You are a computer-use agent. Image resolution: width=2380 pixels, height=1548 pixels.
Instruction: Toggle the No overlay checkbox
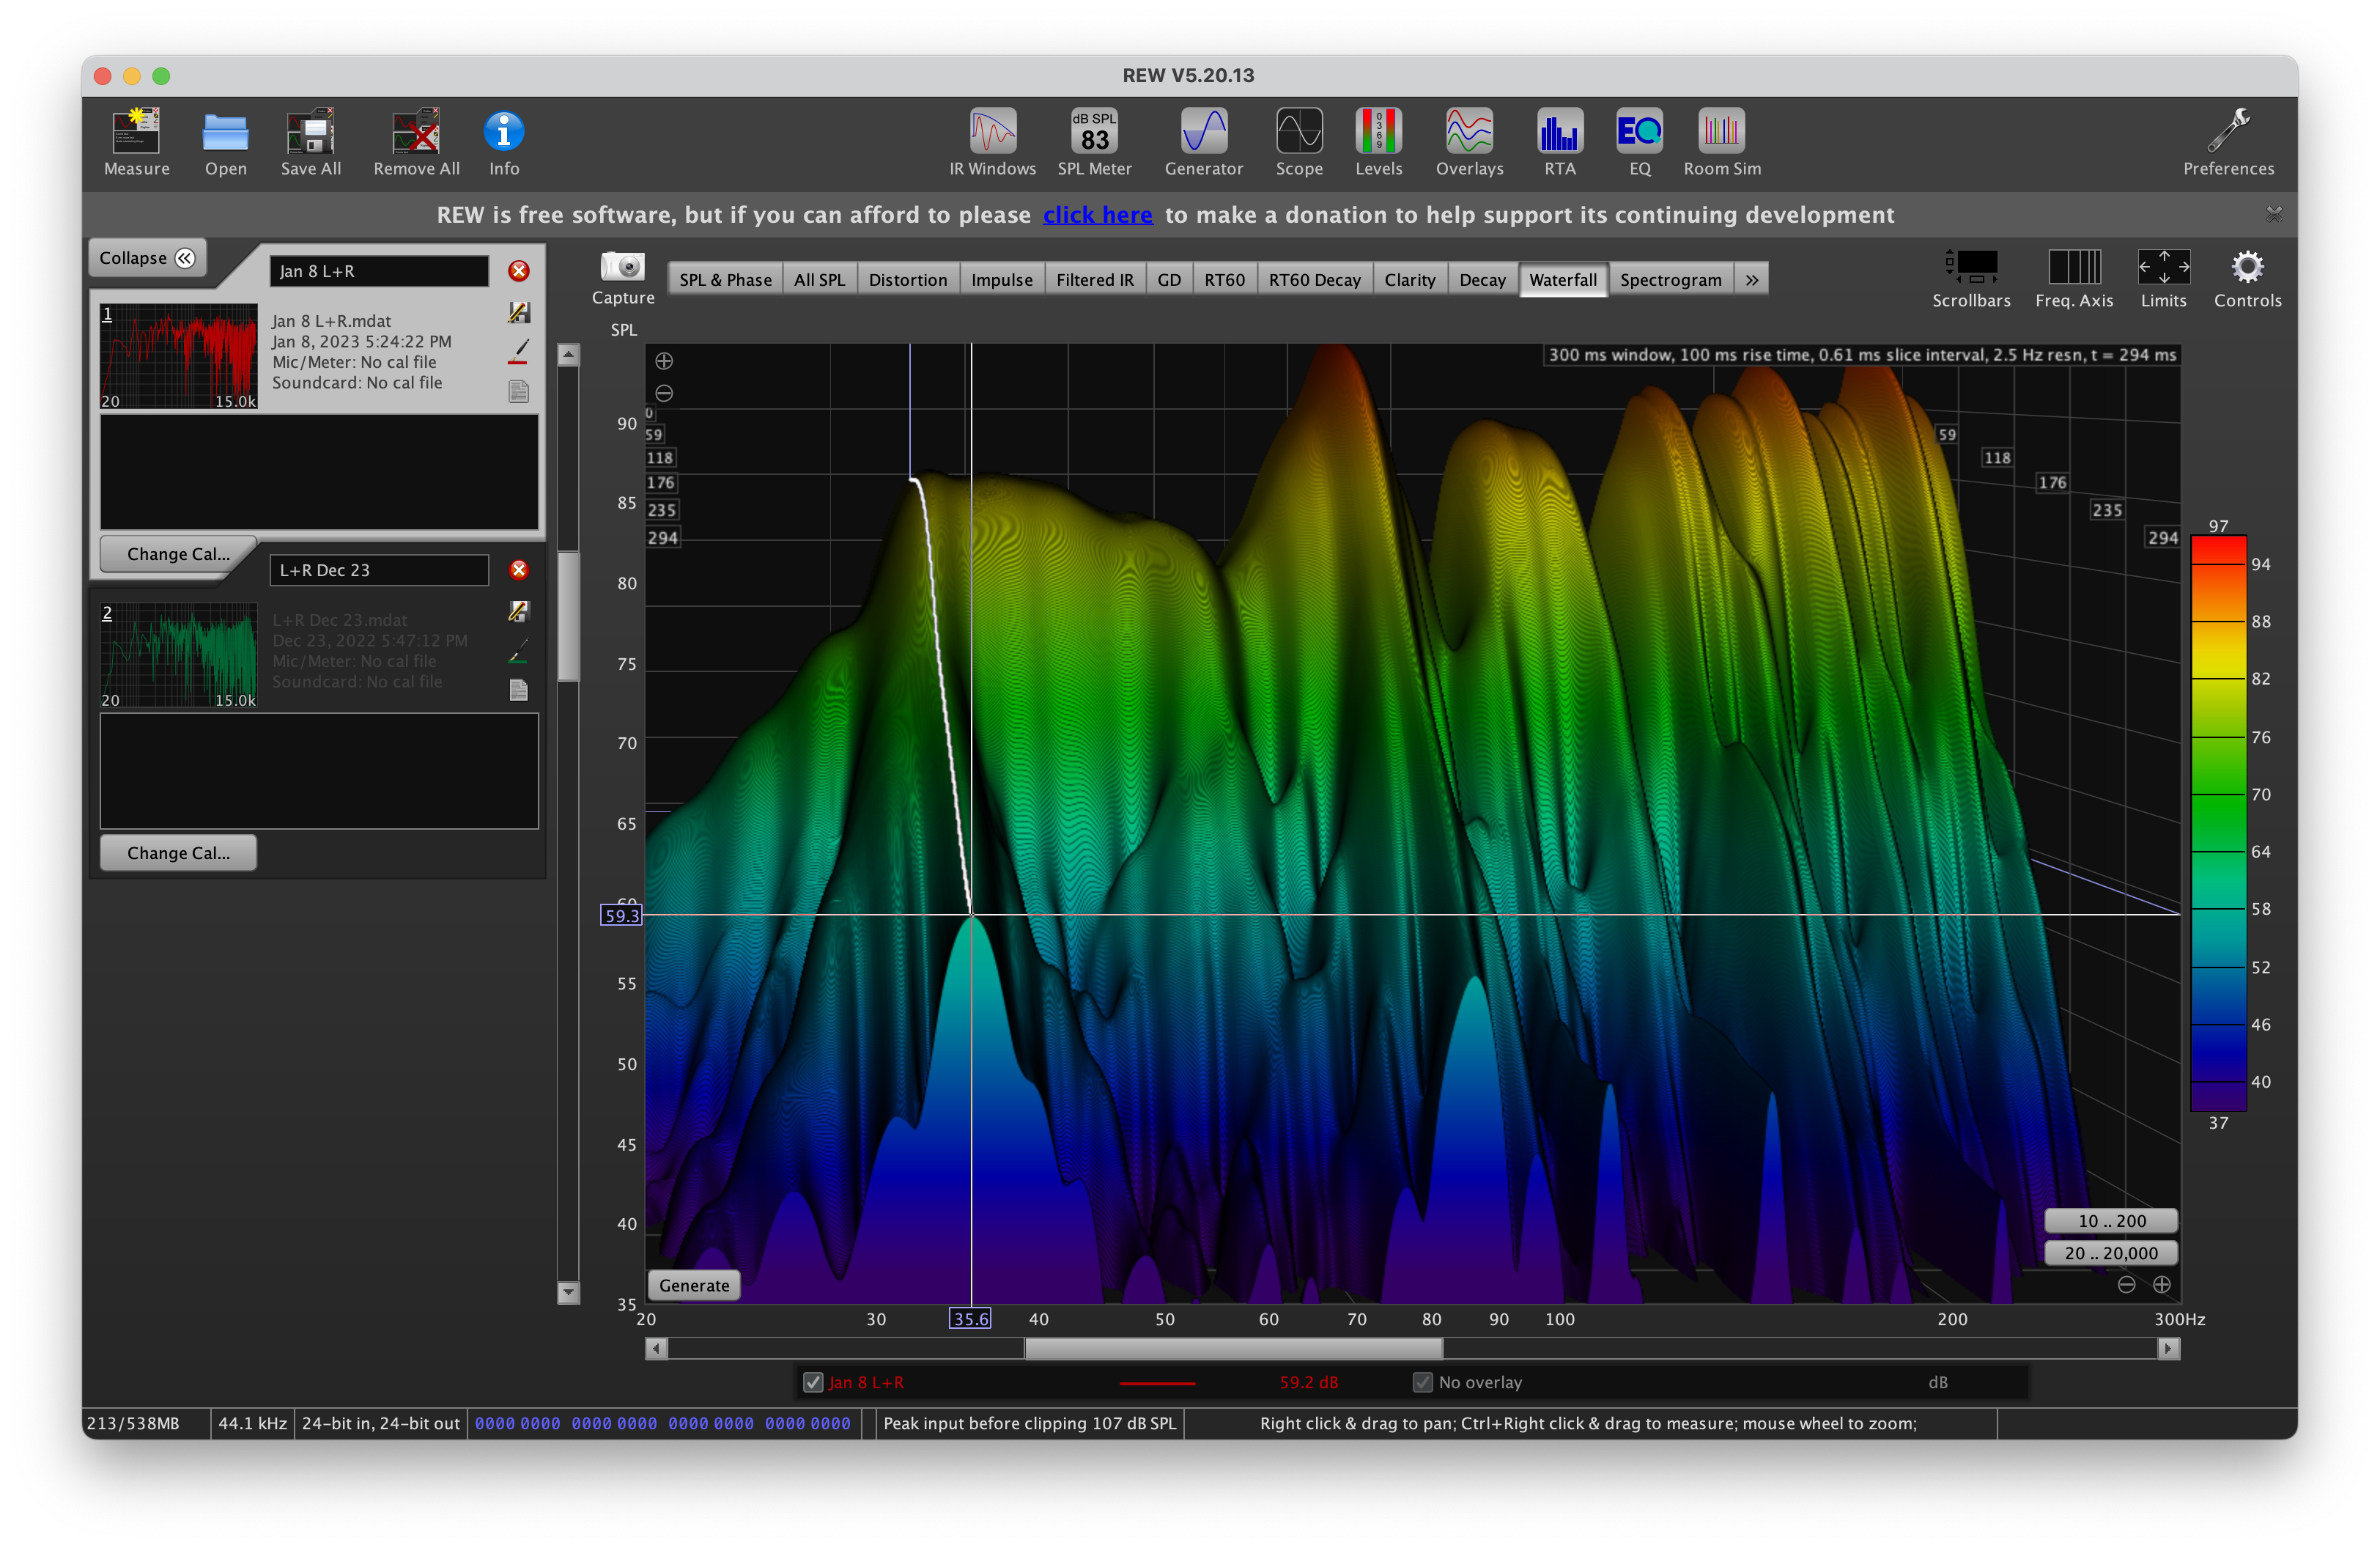(x=1422, y=1382)
